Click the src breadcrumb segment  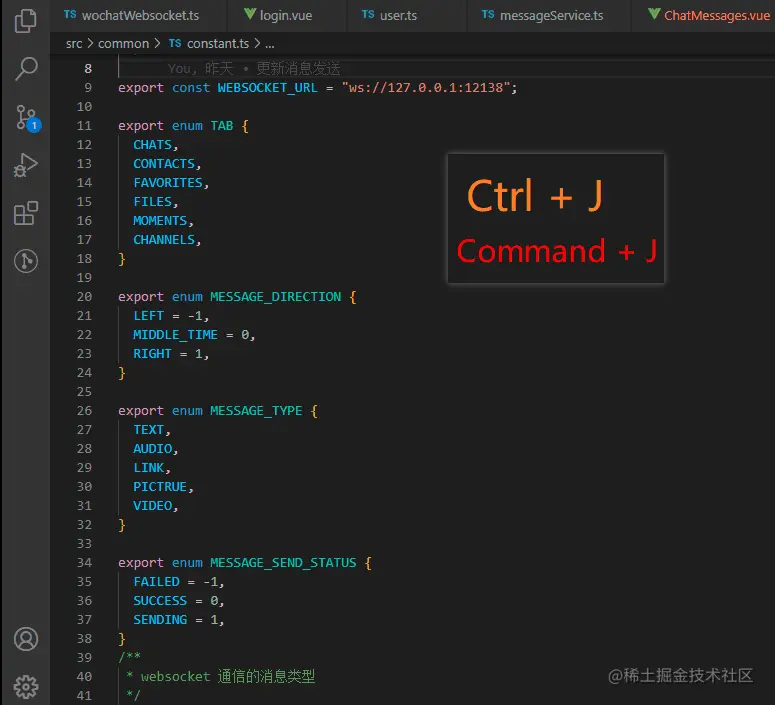[x=74, y=44]
